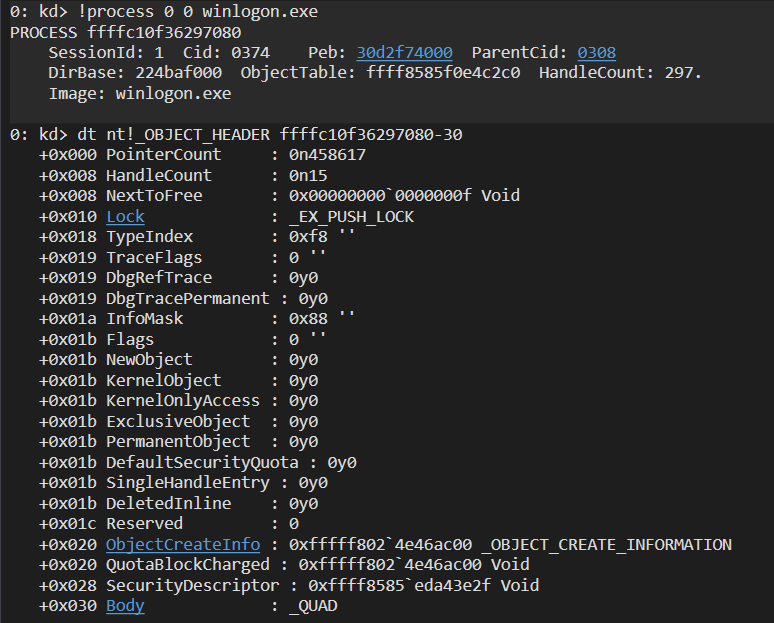The image size is (774, 623).
Task: Follow the ParentCid 0308 link
Action: [596, 52]
